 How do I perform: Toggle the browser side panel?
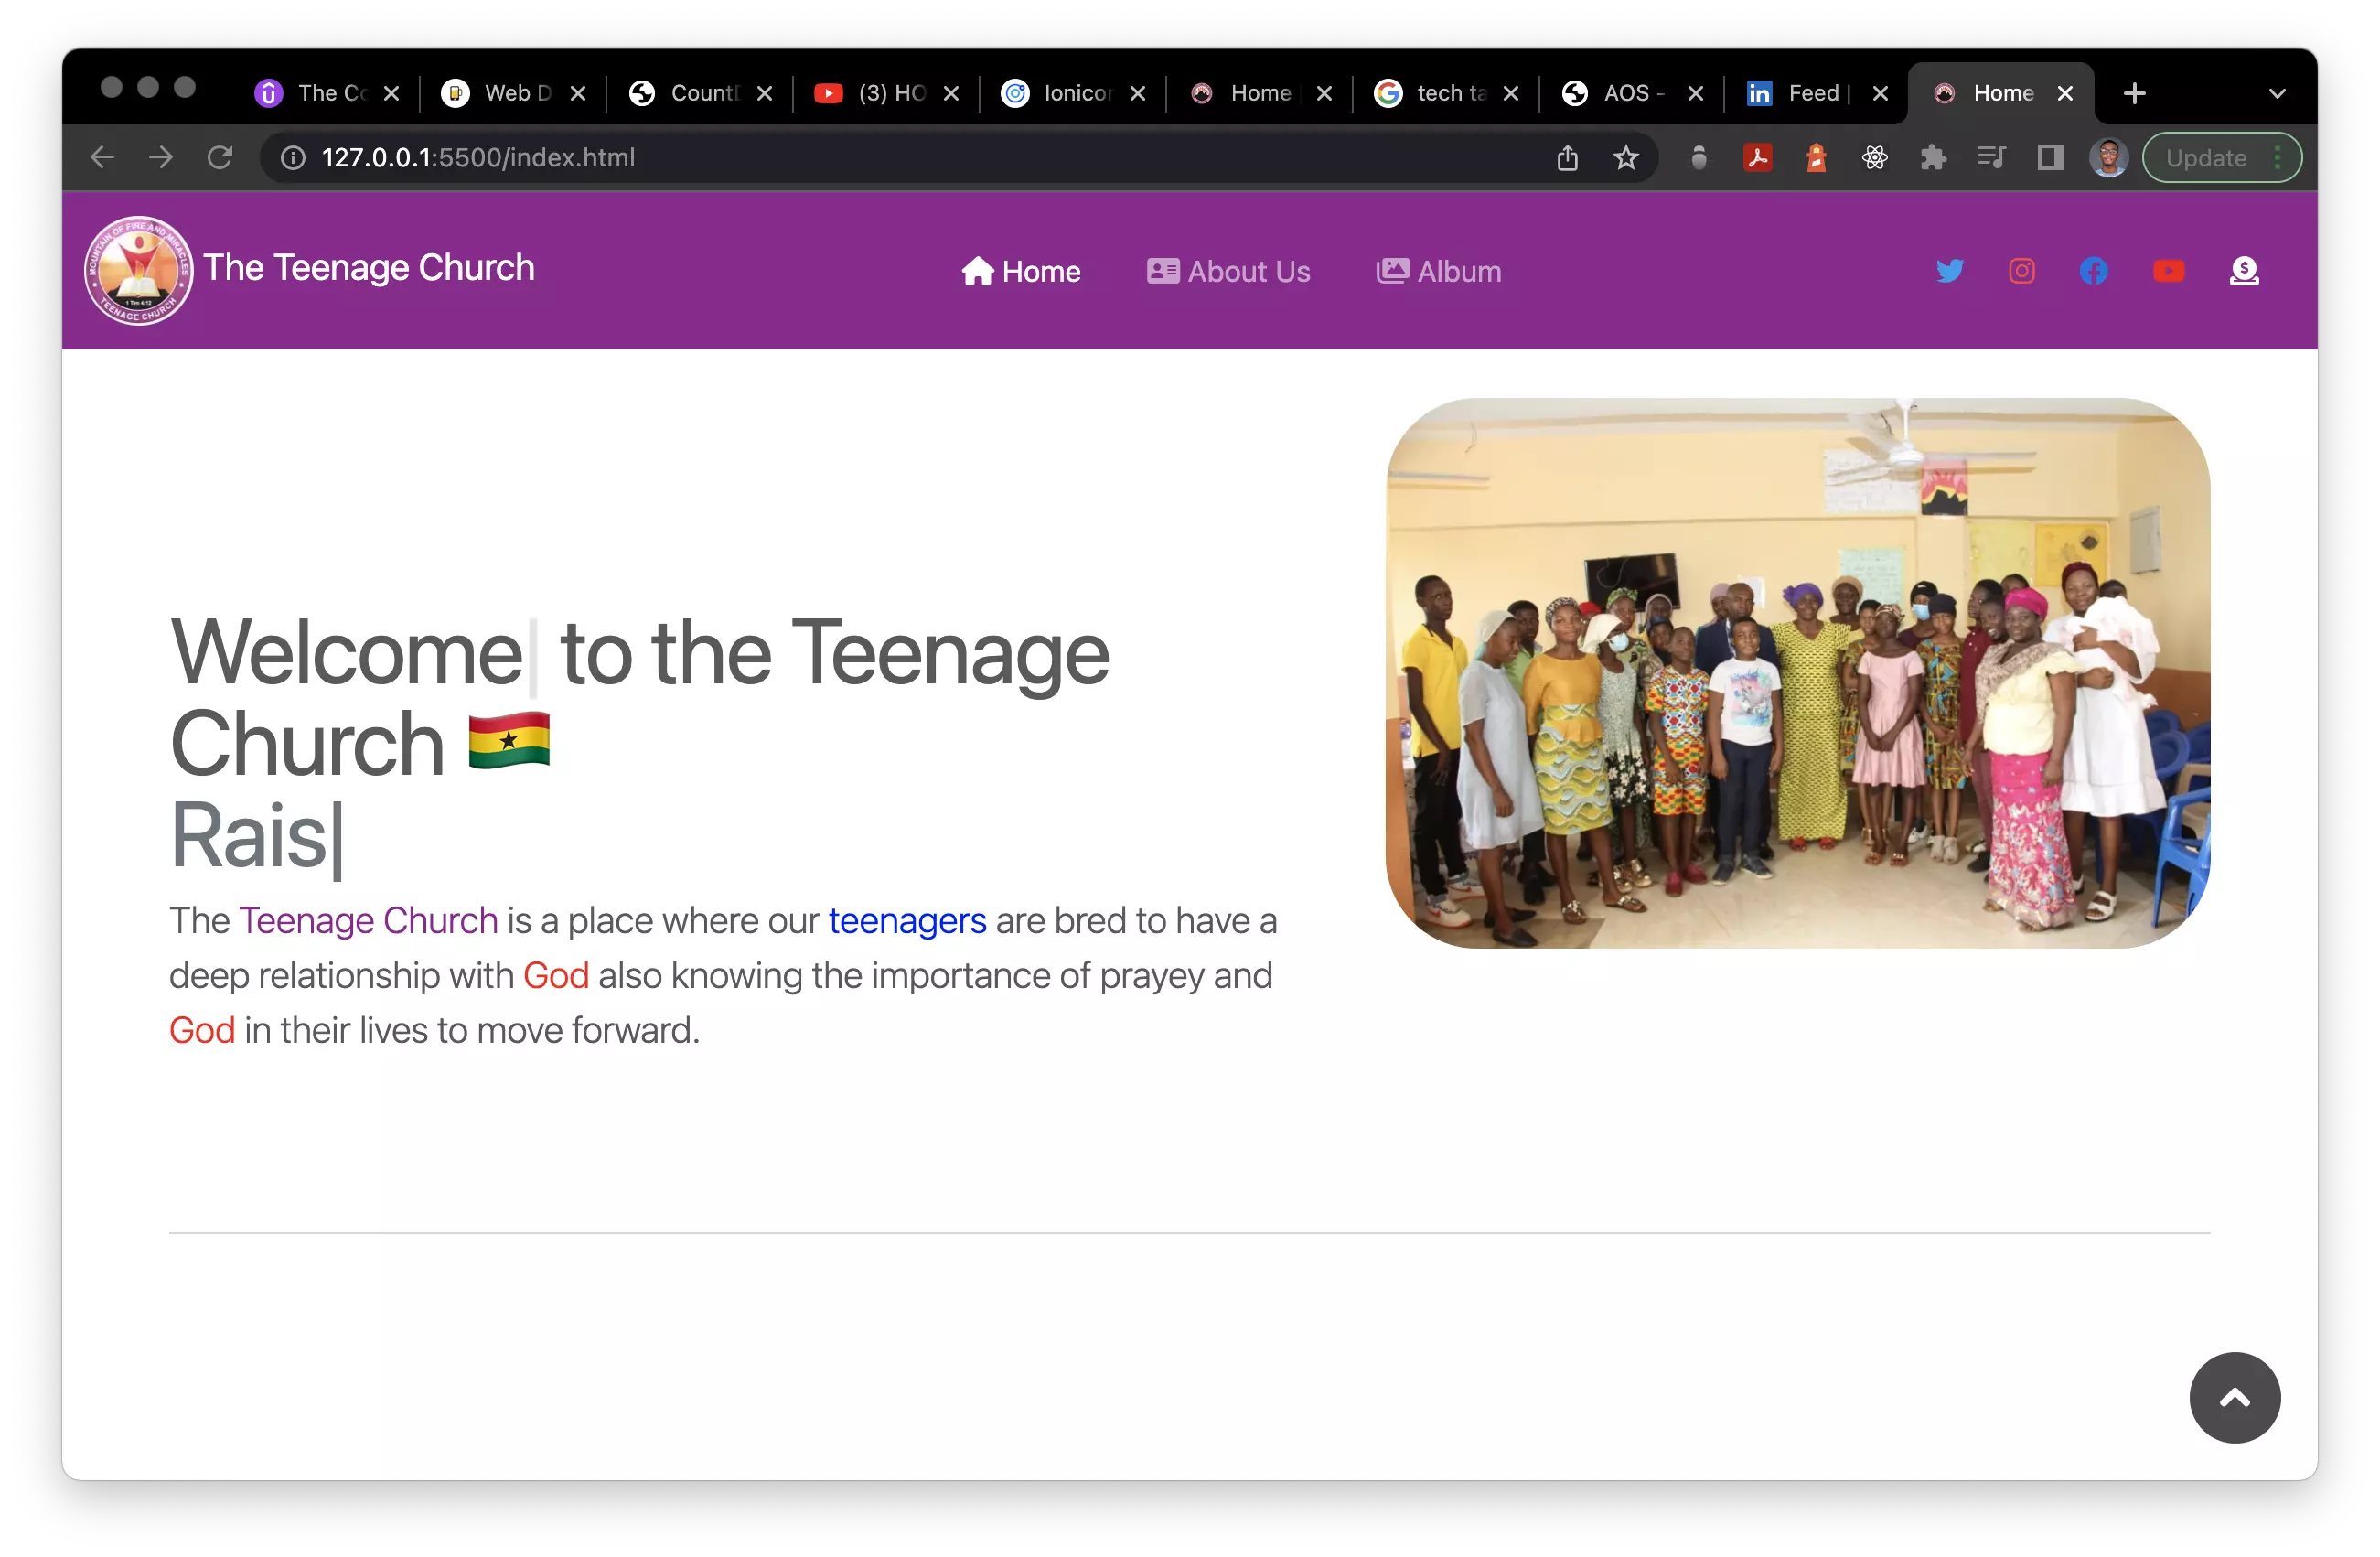click(2050, 158)
